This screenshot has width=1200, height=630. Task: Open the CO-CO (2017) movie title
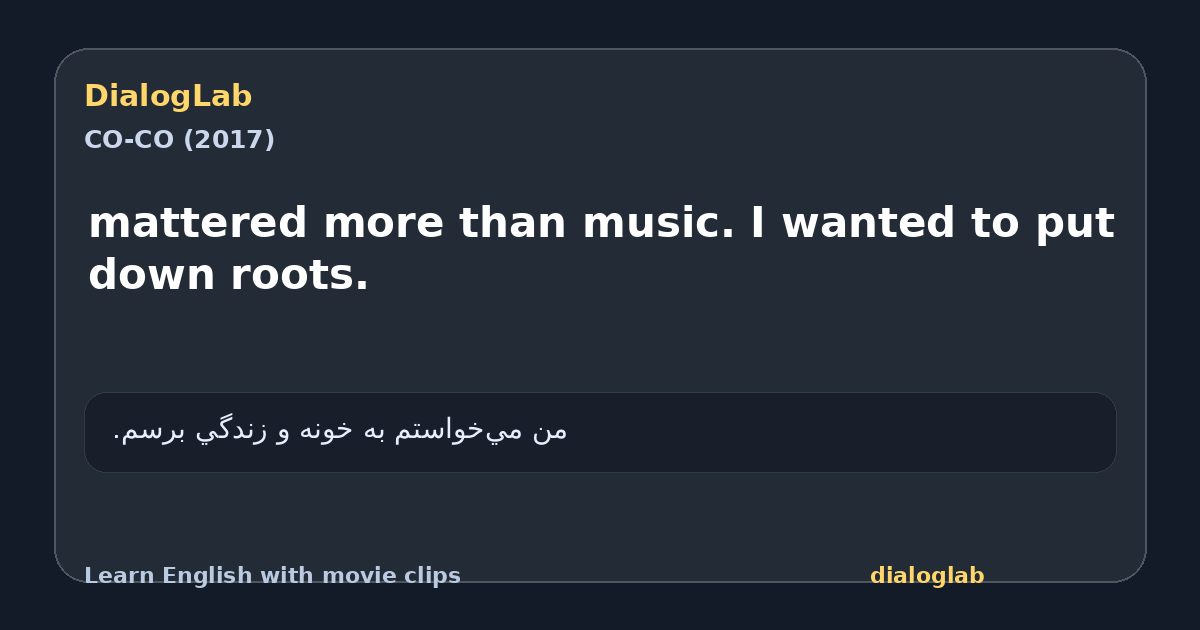179,140
